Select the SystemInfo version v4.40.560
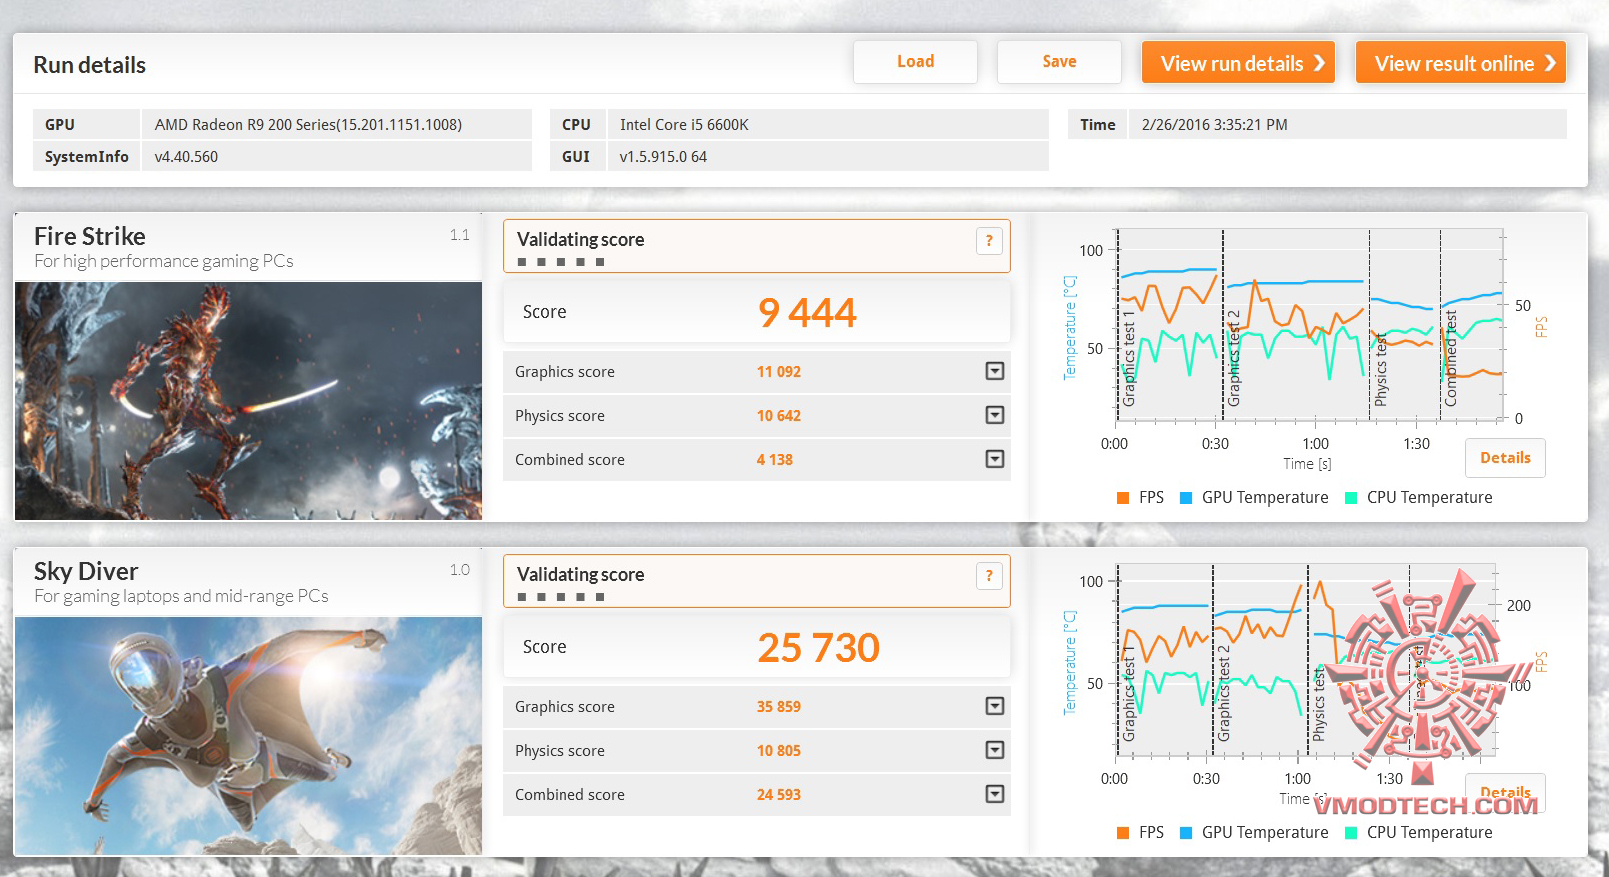1609x877 pixels. (186, 157)
